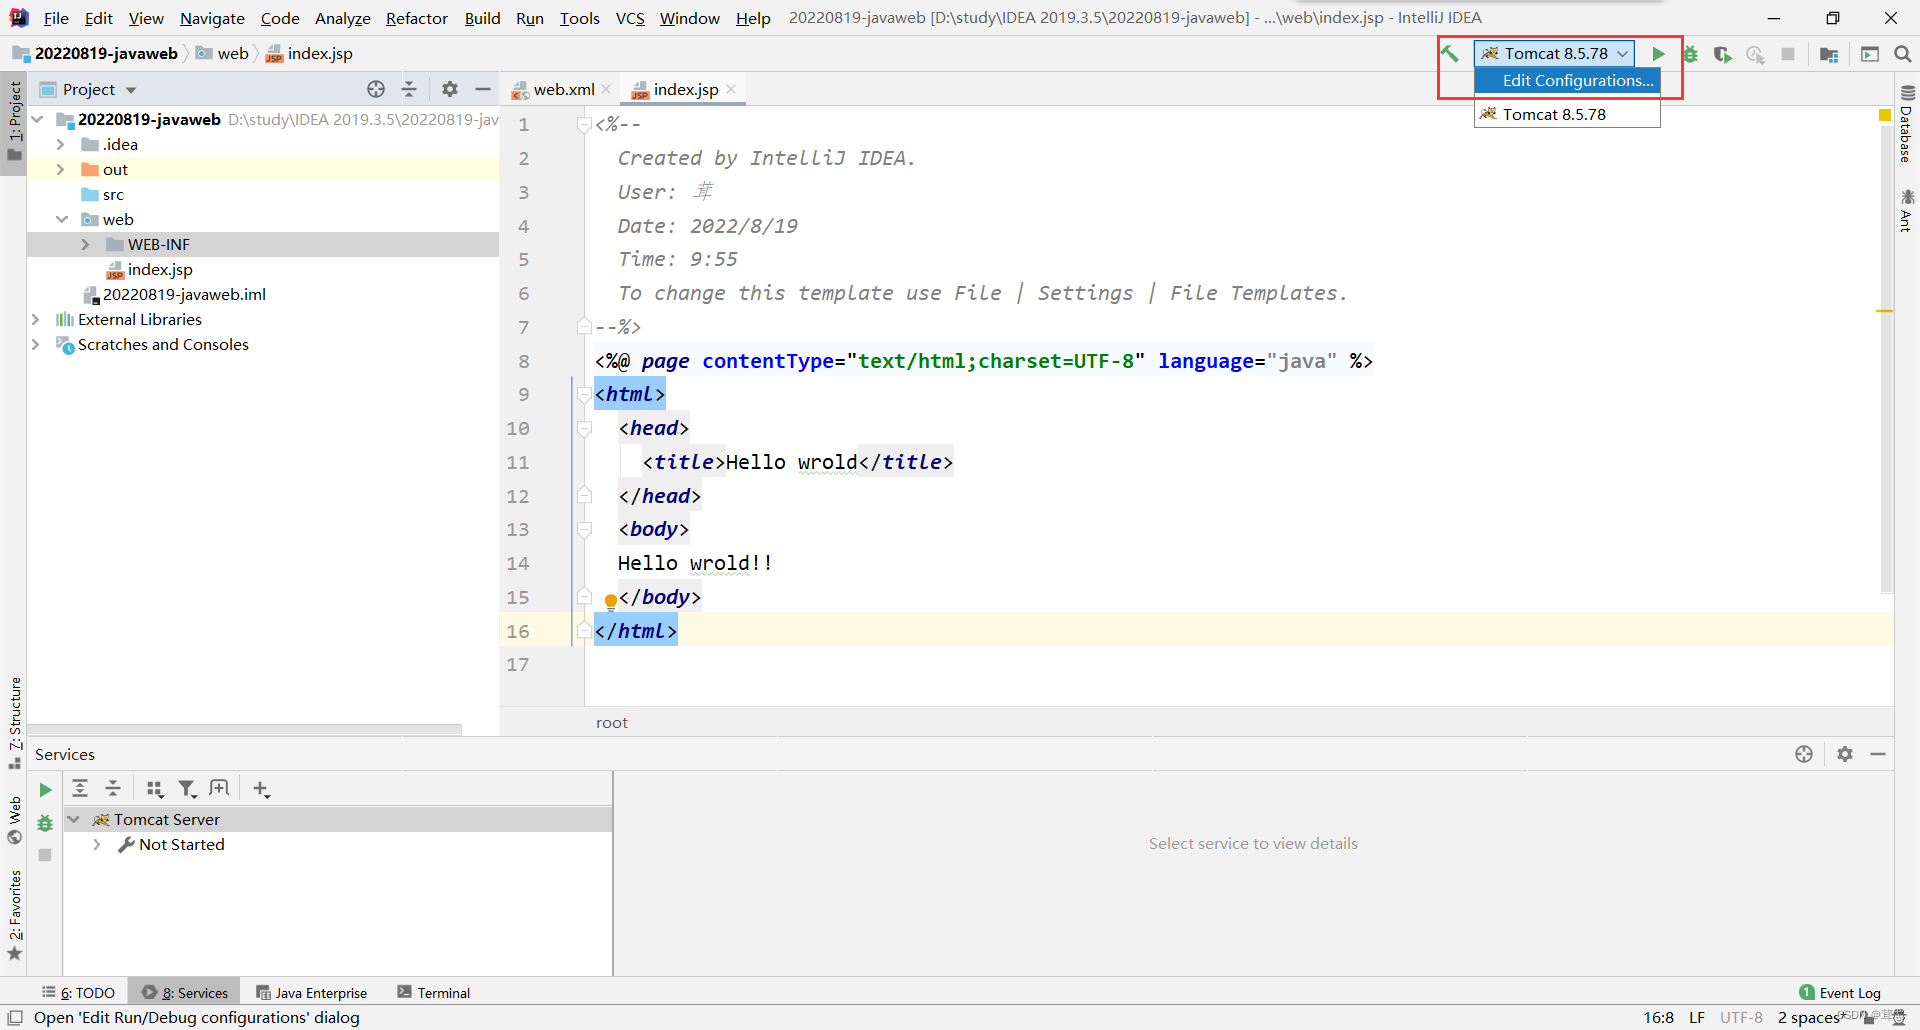This screenshot has width=1920, height=1030.
Task: Expand all services icon
Action: [x=81, y=789]
